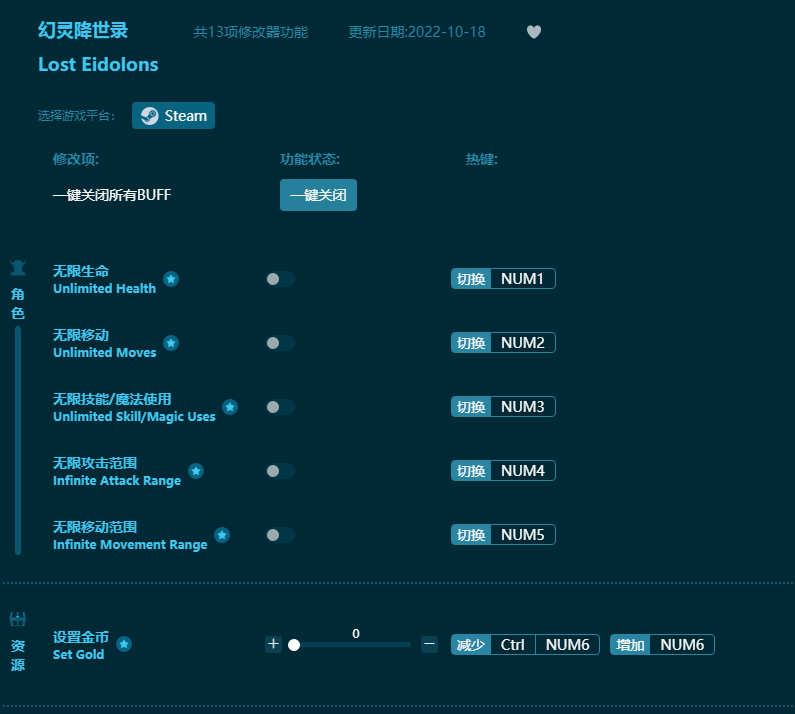Image resolution: width=795 pixels, height=714 pixels.
Task: Click the 一键关闭所有BUFF label
Action: coord(112,195)
